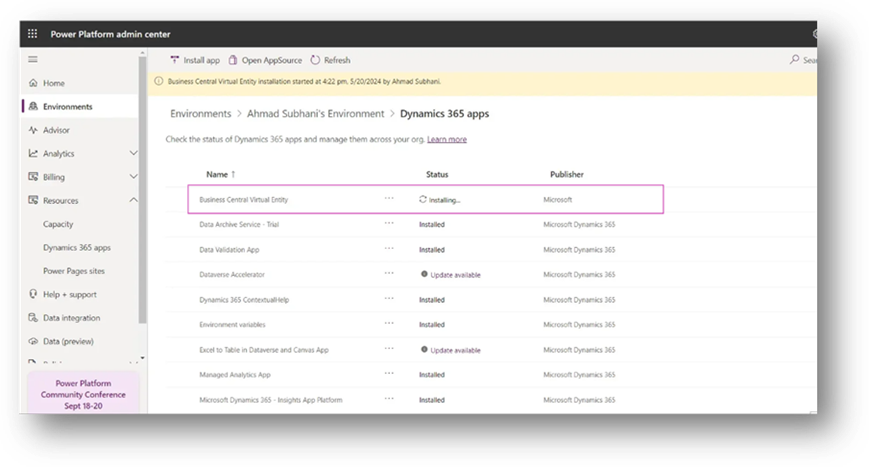Image resolution: width=869 pixels, height=467 pixels.
Task: Click the Status column header
Action: pos(437,174)
